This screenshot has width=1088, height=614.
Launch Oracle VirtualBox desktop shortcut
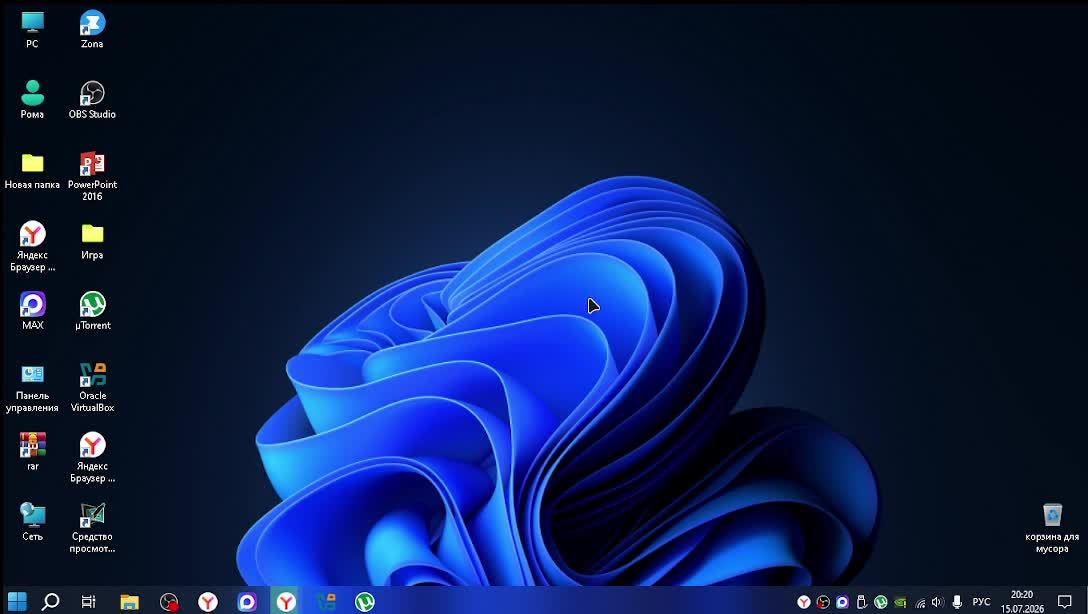coord(92,388)
